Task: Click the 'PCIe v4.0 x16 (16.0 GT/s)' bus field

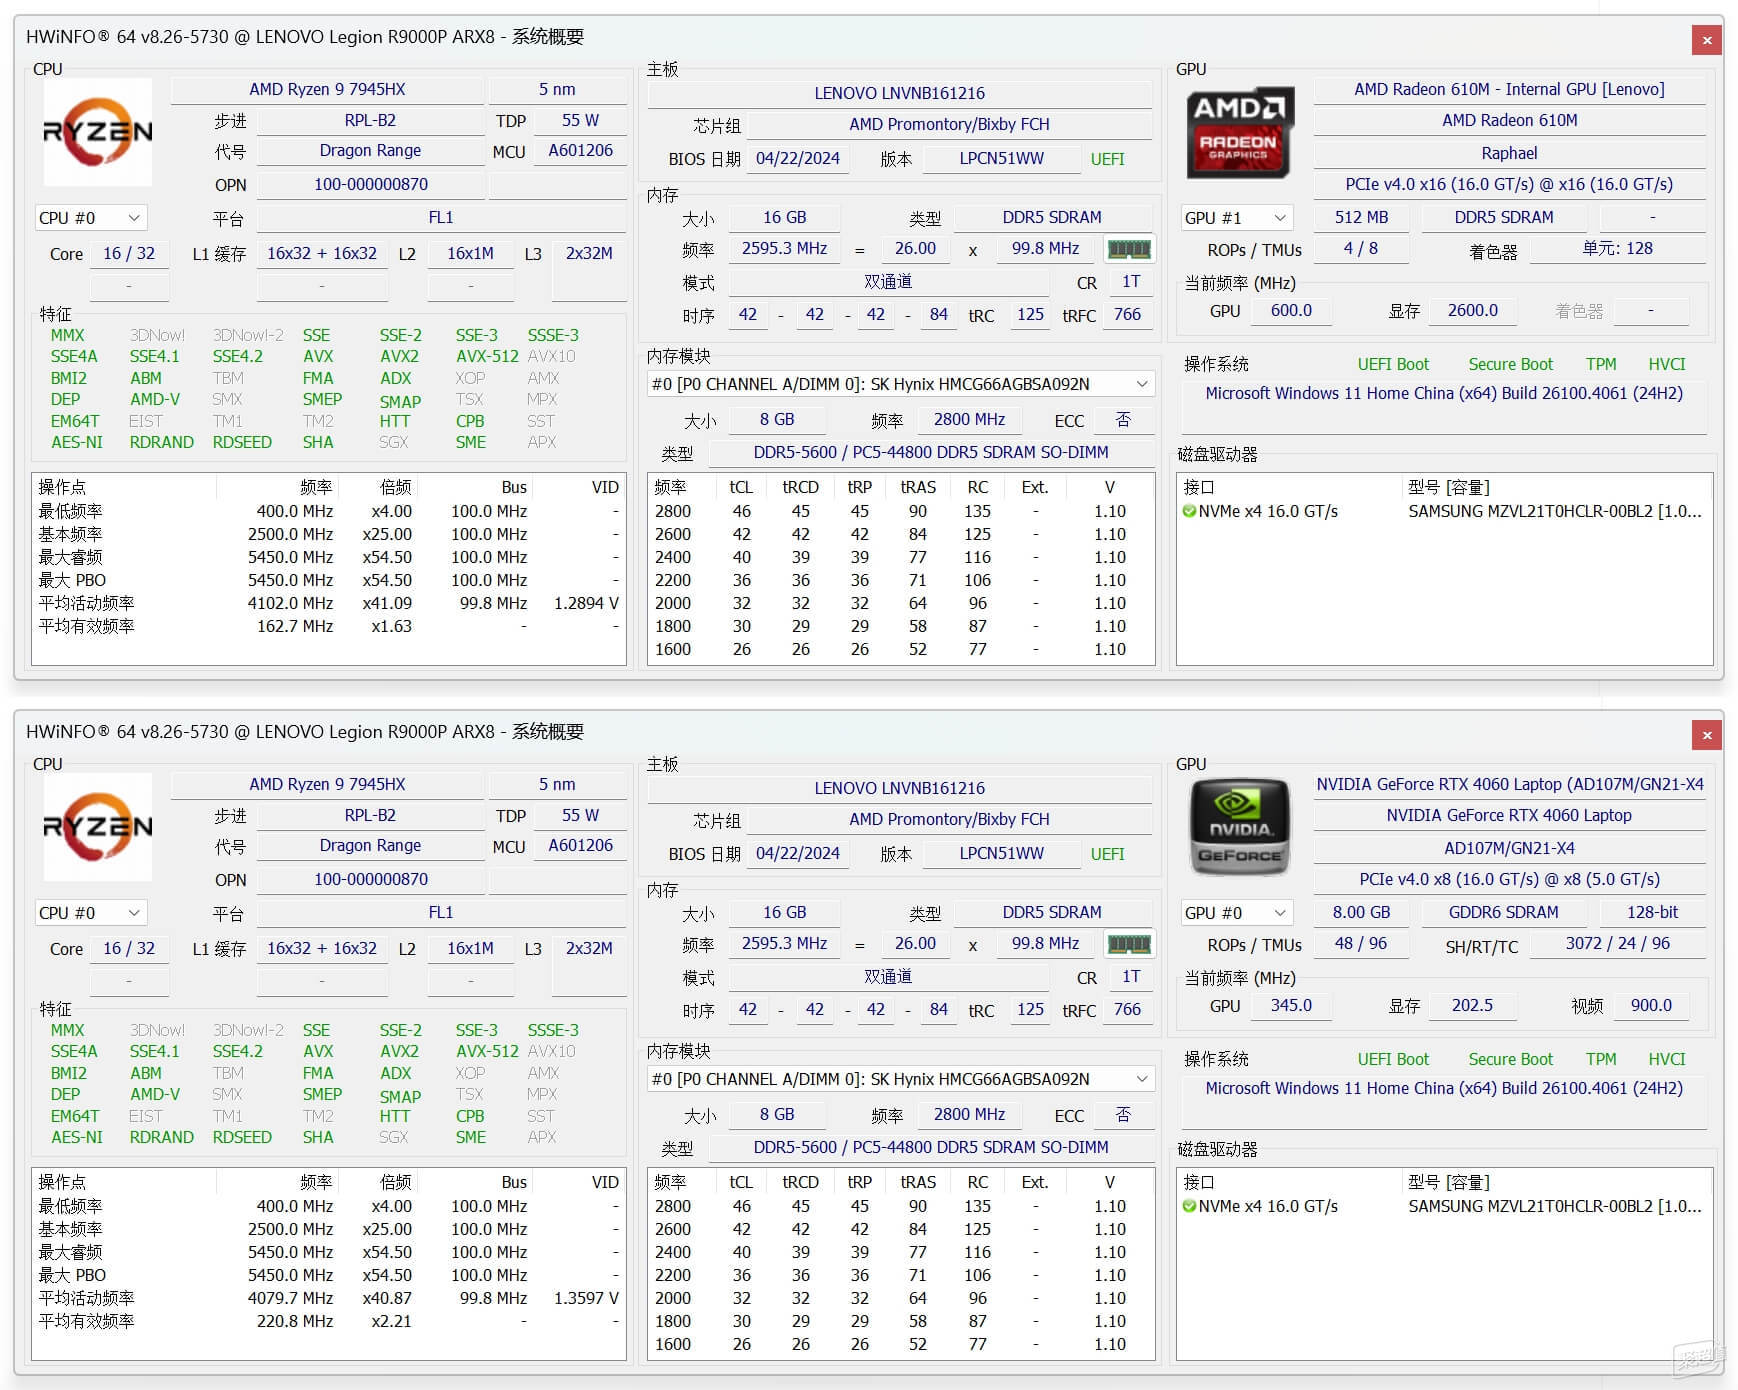Action: click(x=1509, y=184)
